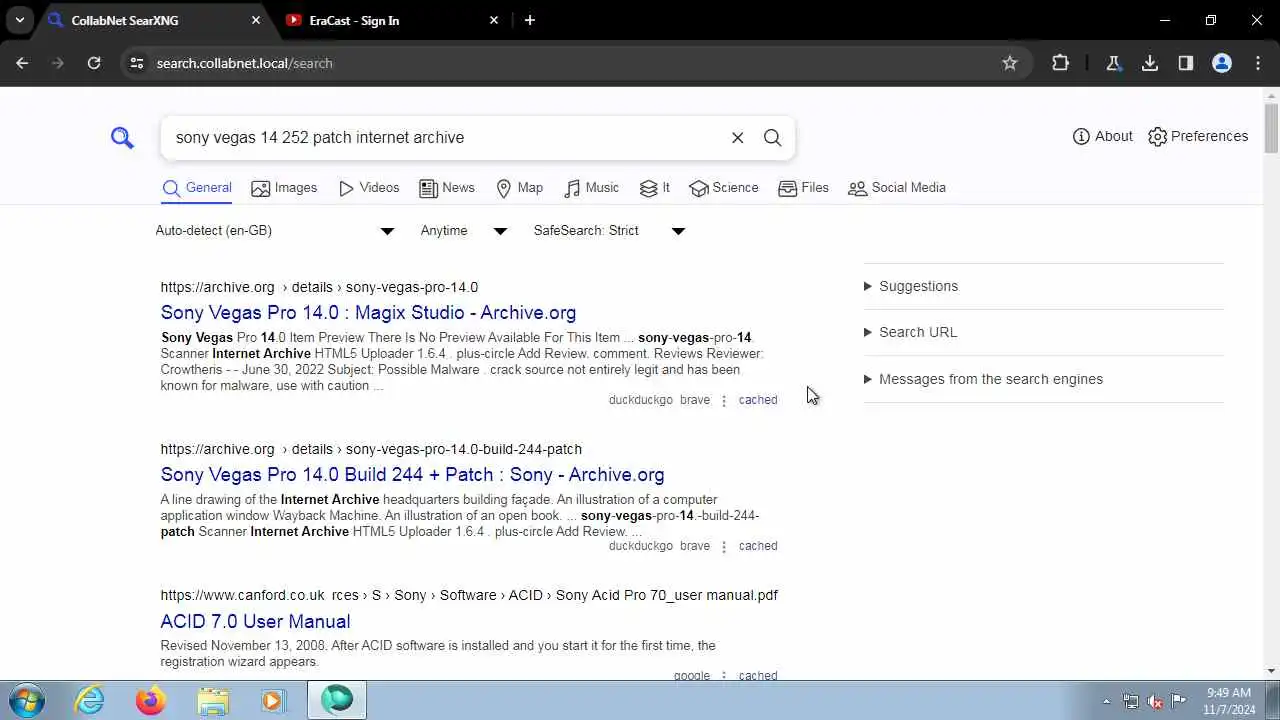The height and width of the screenshot is (720, 1280).
Task: Open Windows Explorer folder from taskbar
Action: [213, 700]
